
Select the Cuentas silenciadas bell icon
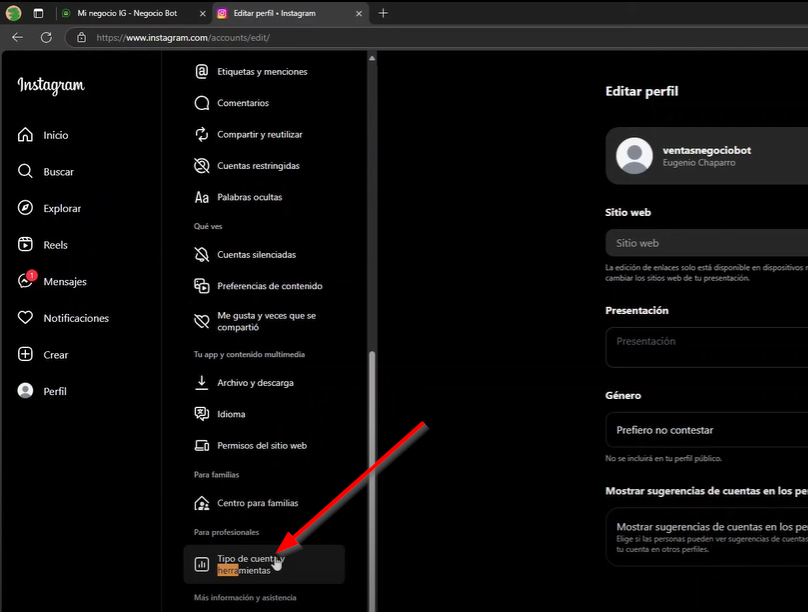click(201, 254)
